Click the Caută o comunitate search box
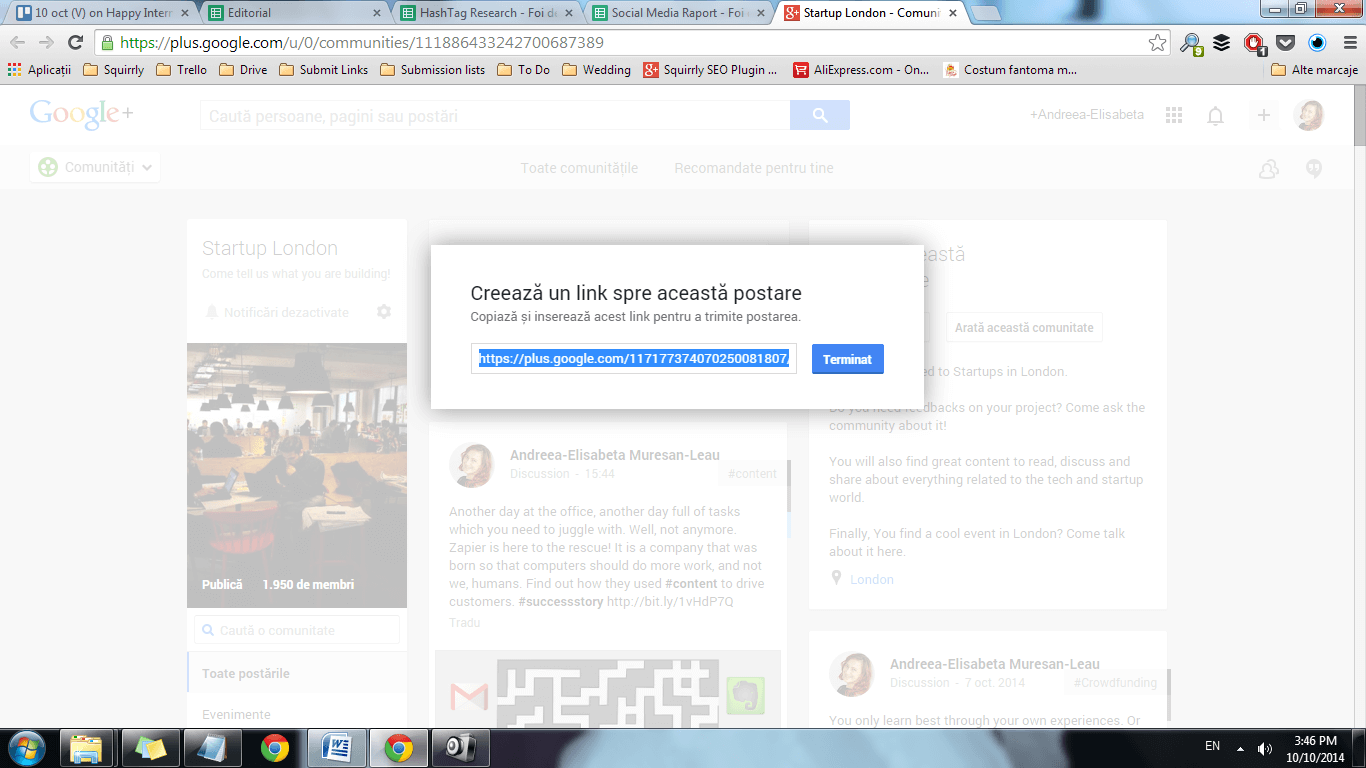Image resolution: width=1366 pixels, height=768 pixels. click(297, 630)
